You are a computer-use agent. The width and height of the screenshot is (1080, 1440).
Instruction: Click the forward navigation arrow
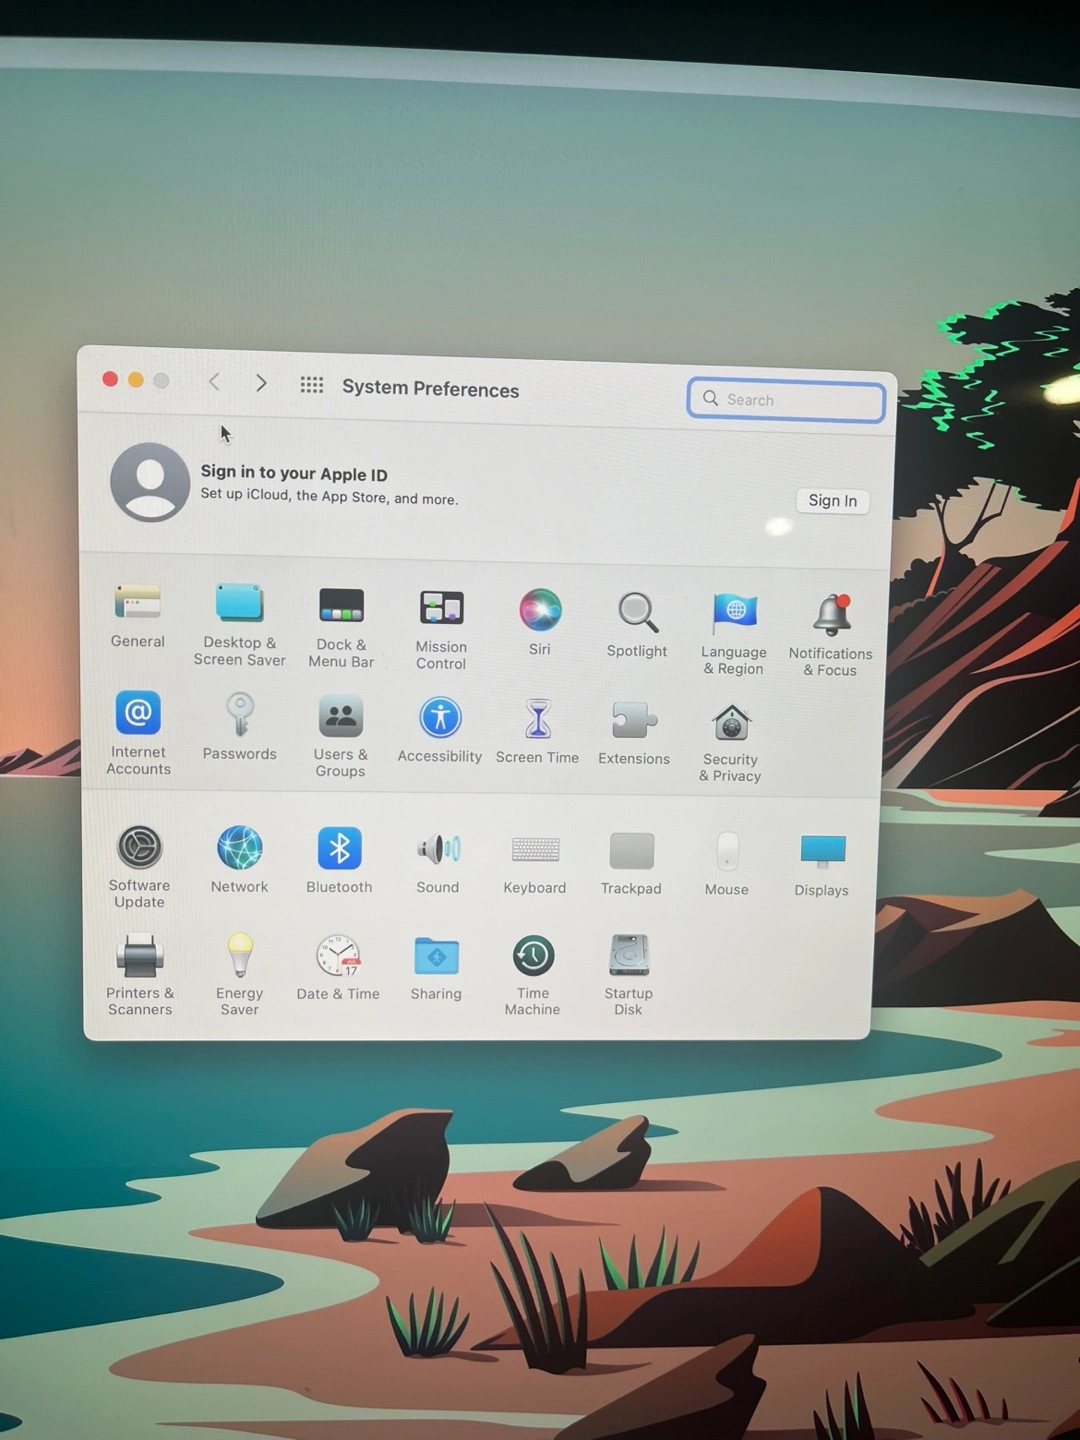click(261, 383)
